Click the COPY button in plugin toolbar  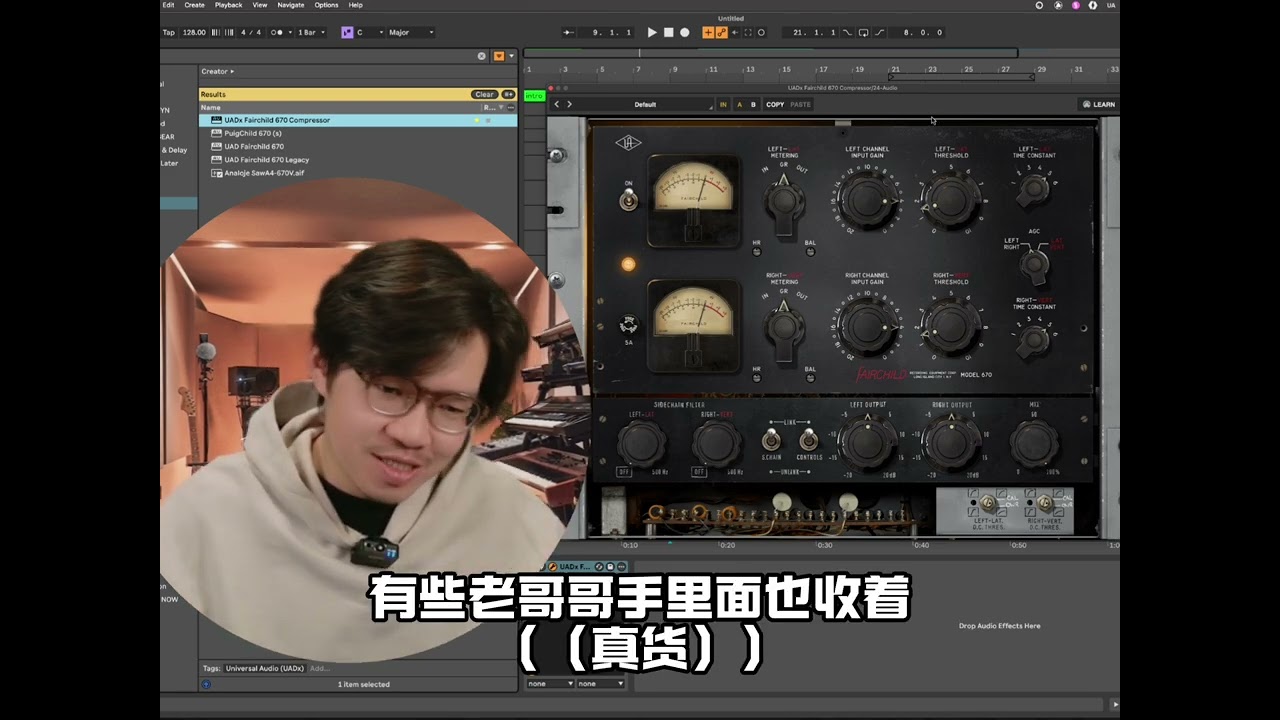point(775,104)
